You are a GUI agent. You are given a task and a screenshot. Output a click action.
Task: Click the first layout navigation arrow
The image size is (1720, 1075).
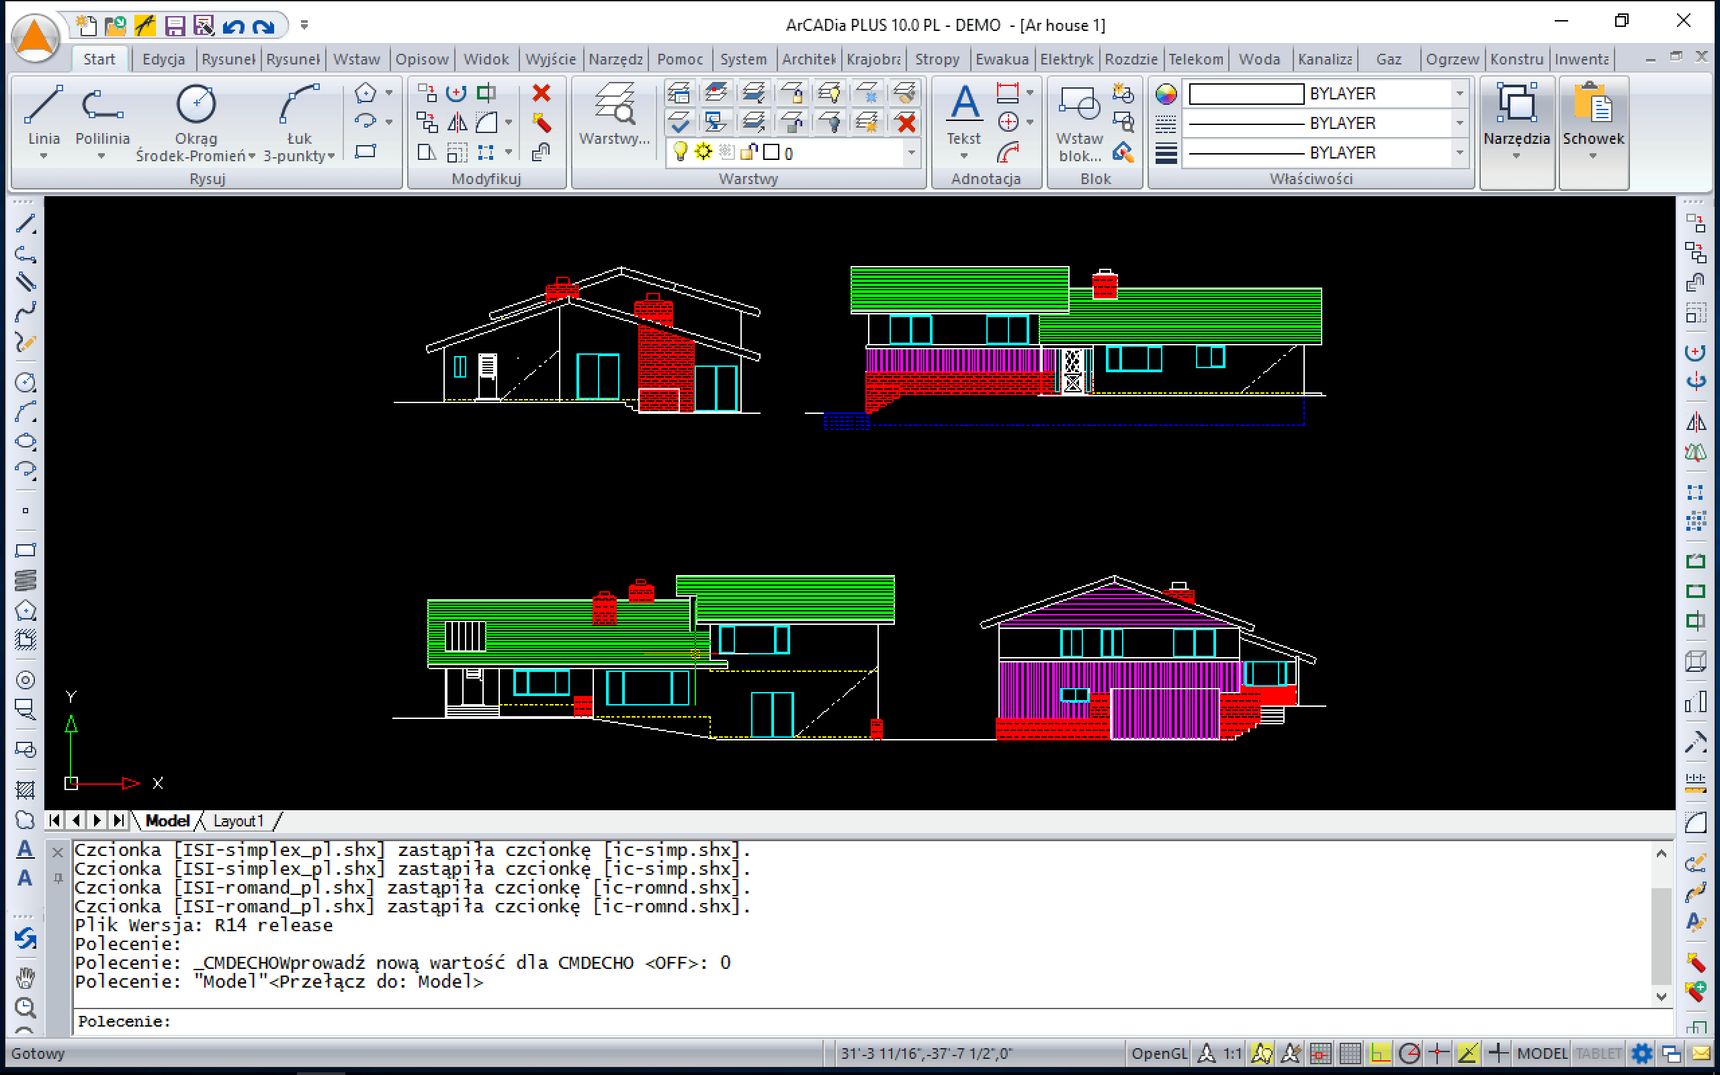[55, 820]
